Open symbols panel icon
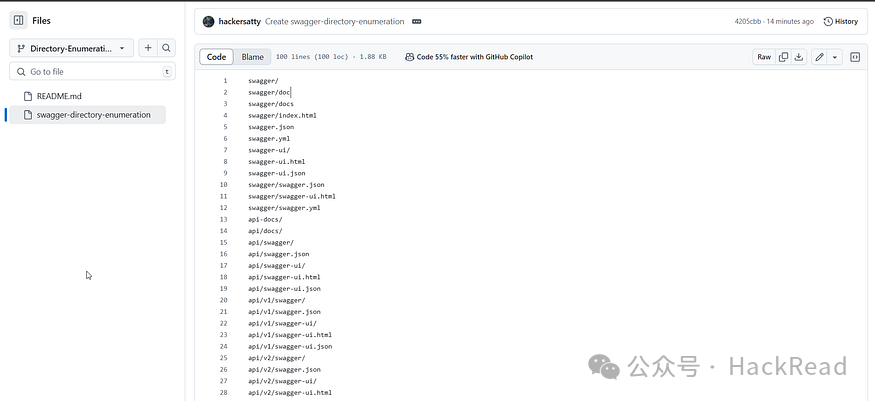875x401 pixels. 855,57
